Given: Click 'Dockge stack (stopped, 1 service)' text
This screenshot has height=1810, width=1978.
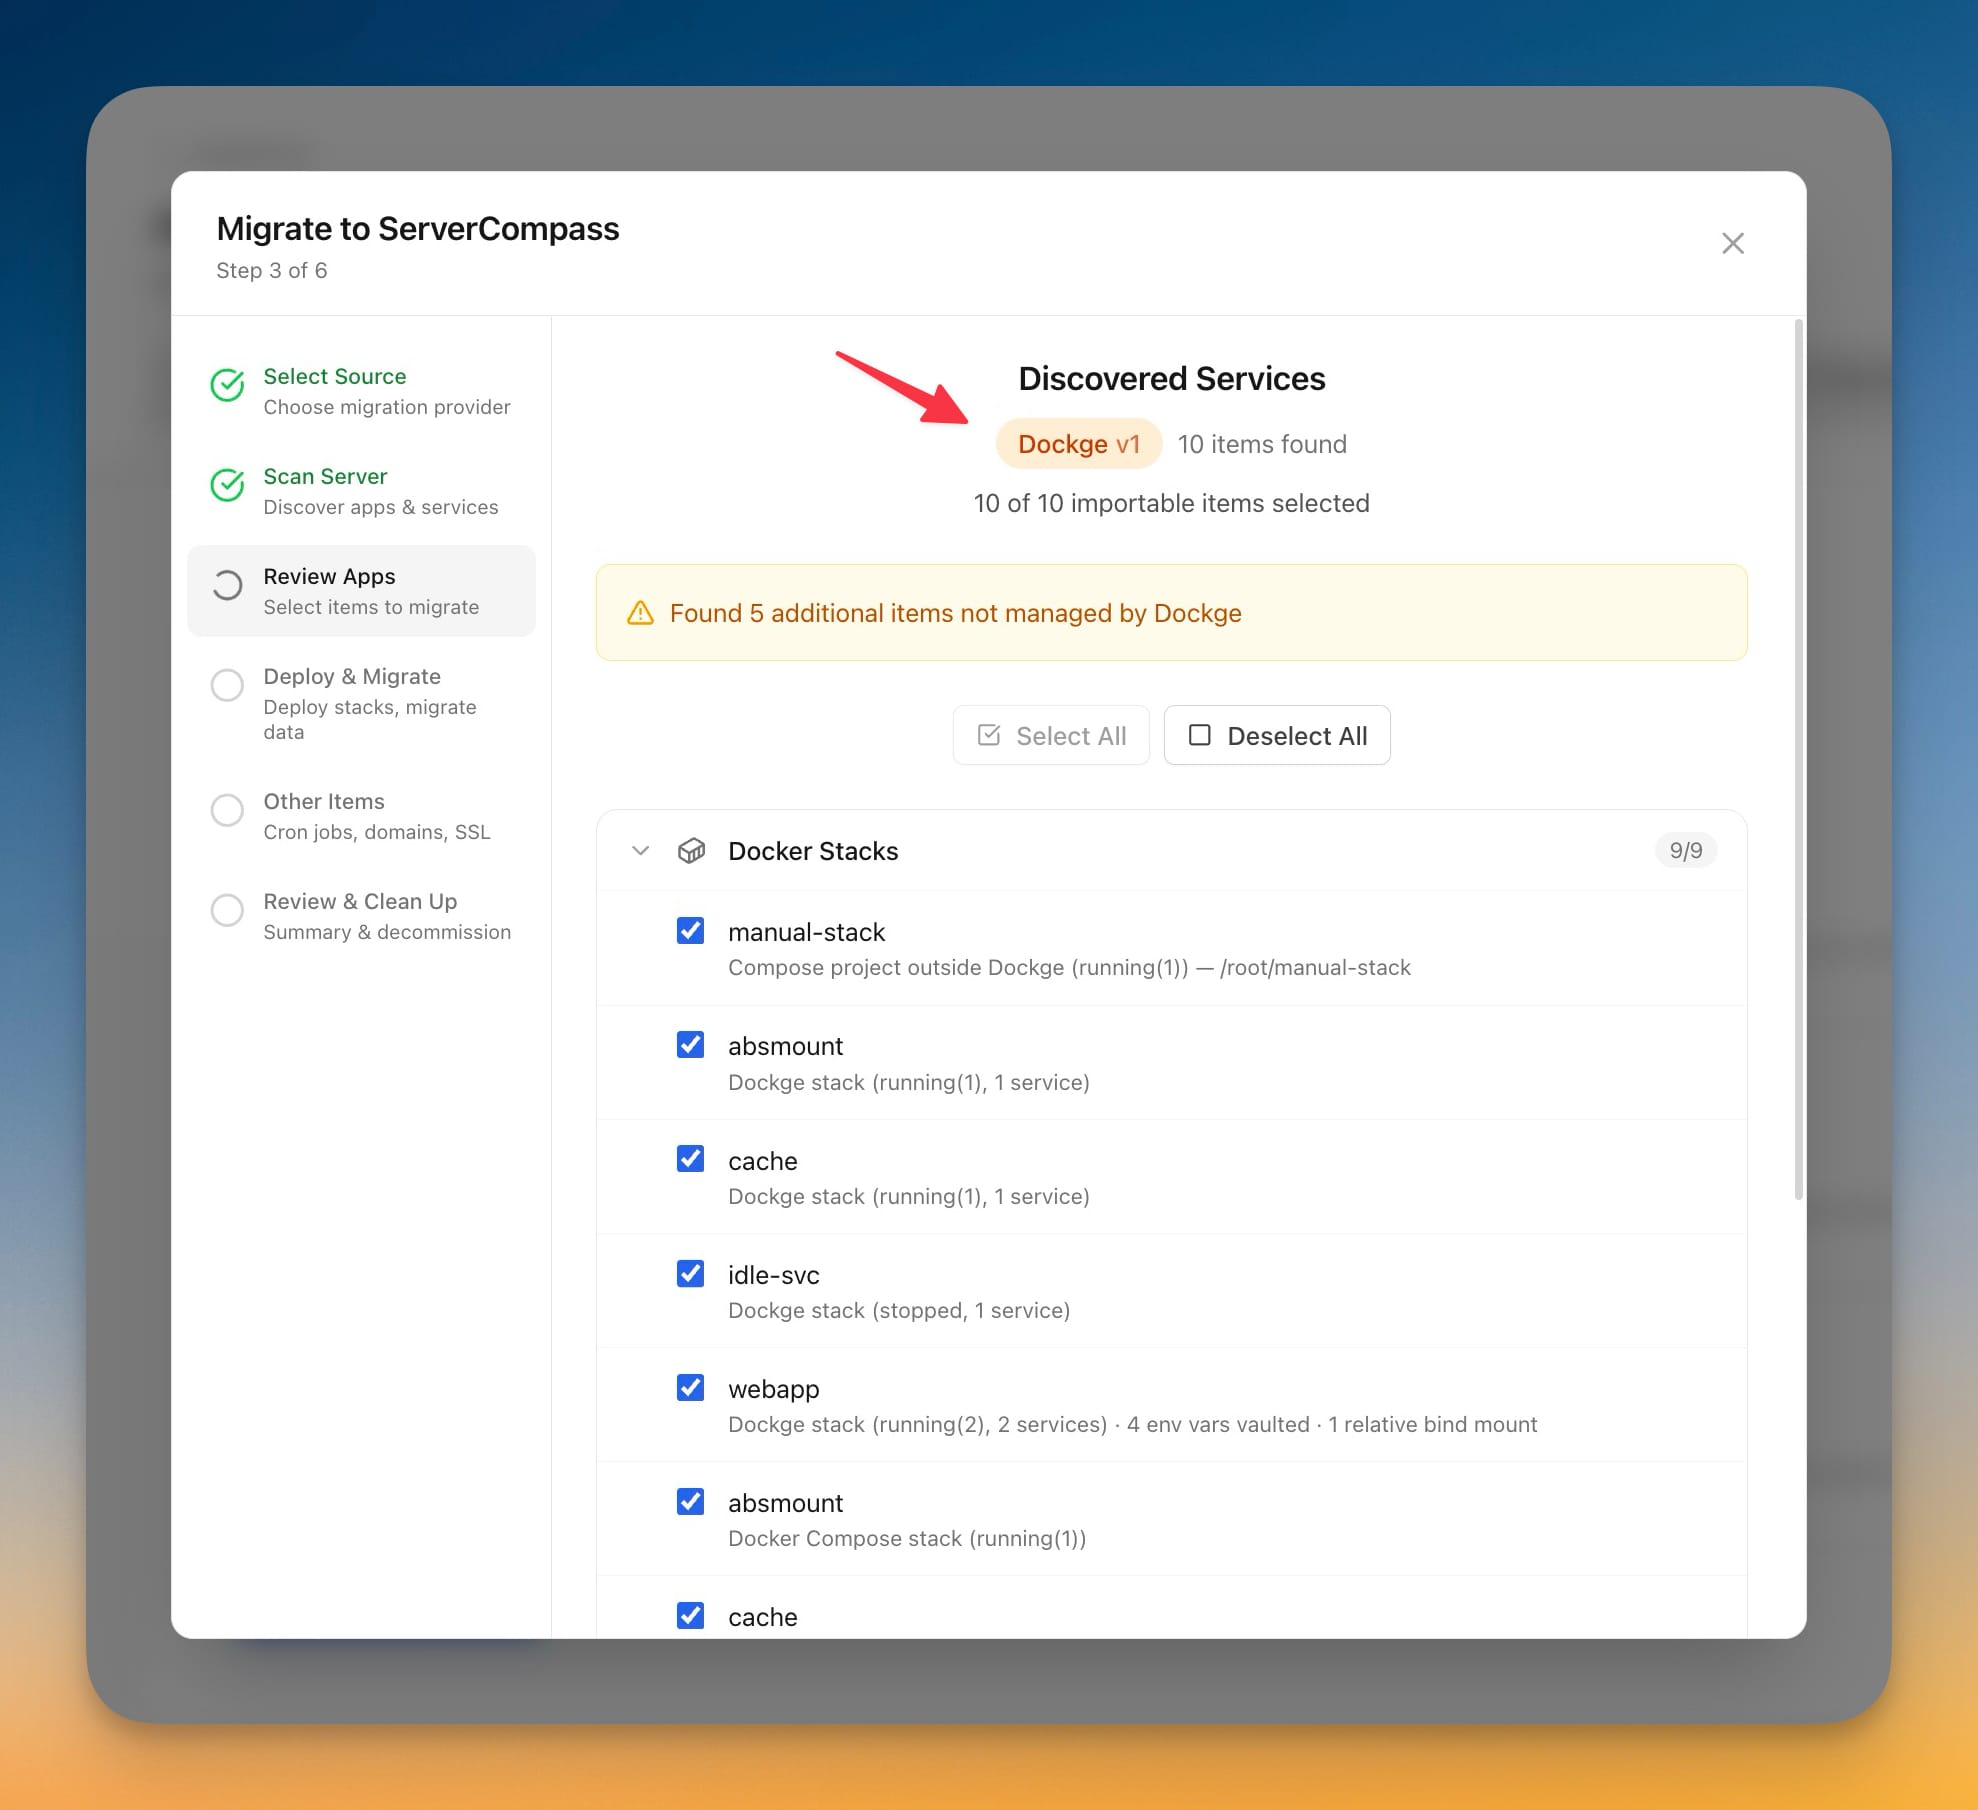Looking at the screenshot, I should 899,1311.
